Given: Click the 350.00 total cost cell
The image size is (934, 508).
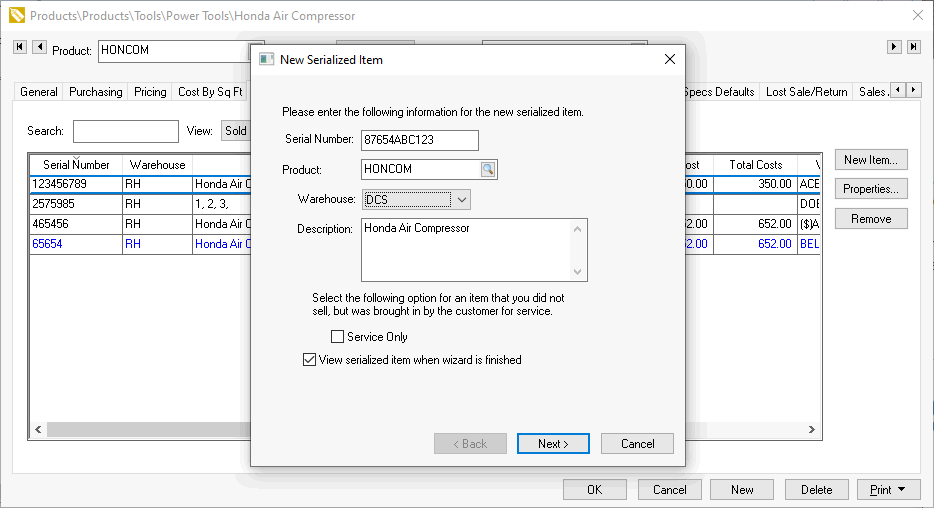Looking at the screenshot, I should [755, 184].
